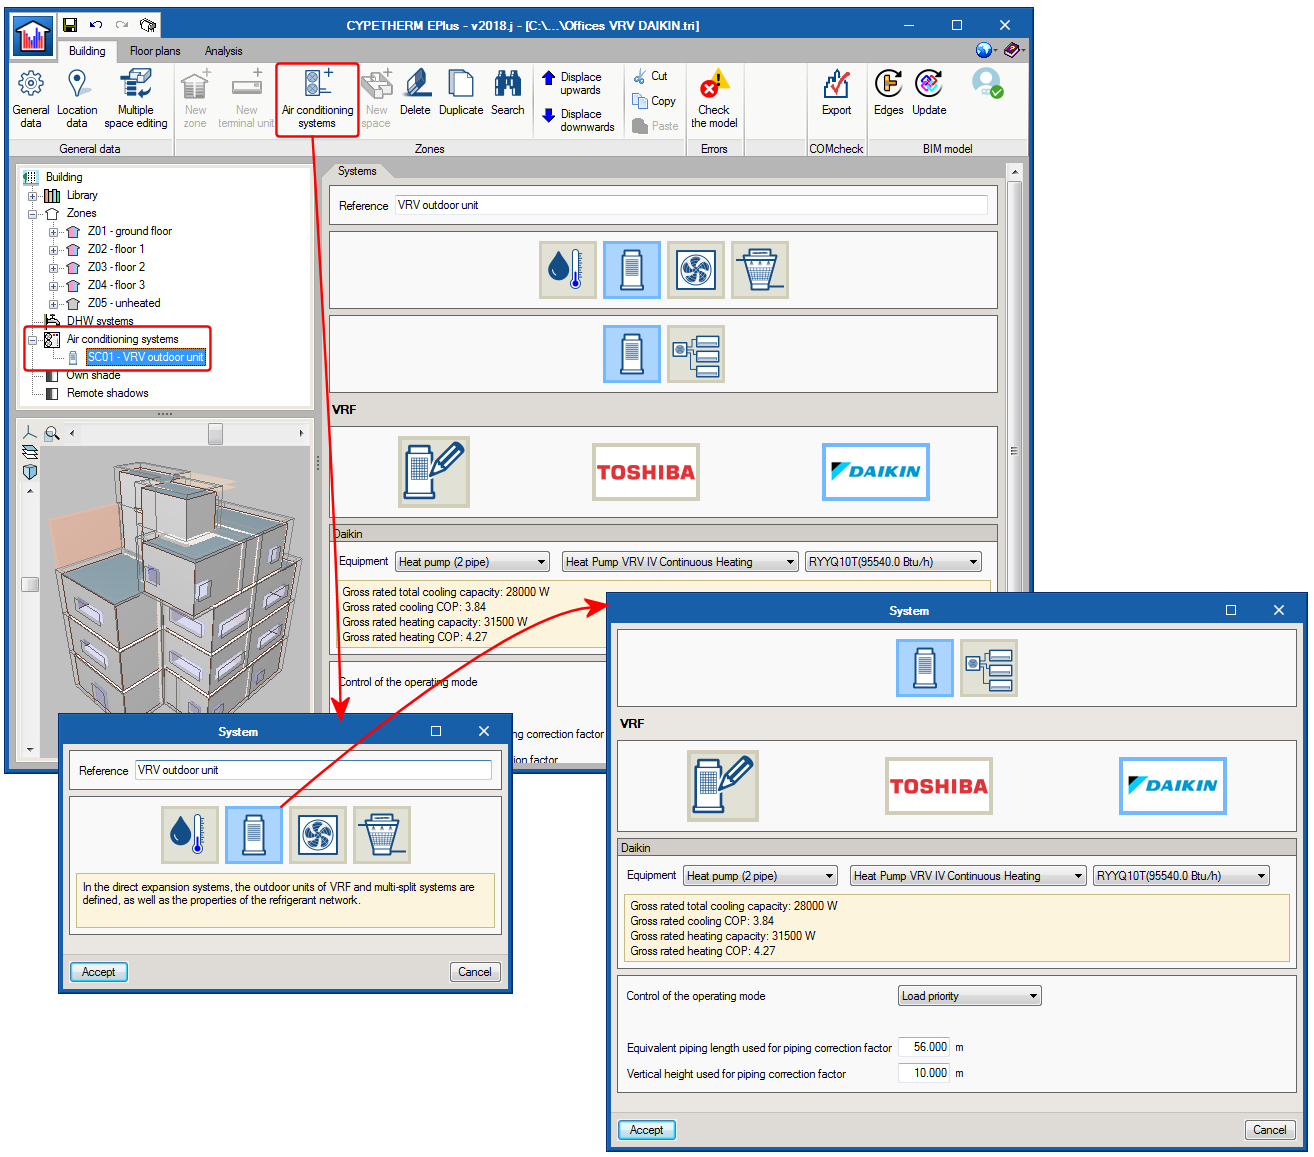1314x1157 pixels.
Task: Click Cancel in the small System dialog
Action: (x=474, y=972)
